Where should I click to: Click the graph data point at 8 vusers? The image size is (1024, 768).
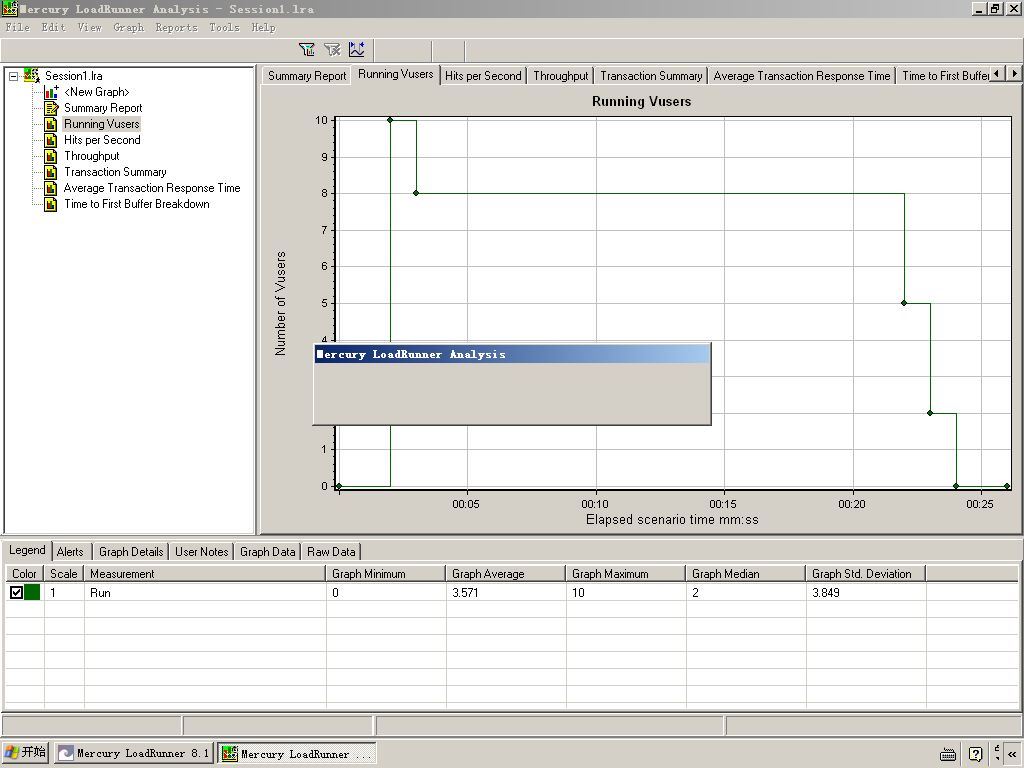(x=416, y=193)
